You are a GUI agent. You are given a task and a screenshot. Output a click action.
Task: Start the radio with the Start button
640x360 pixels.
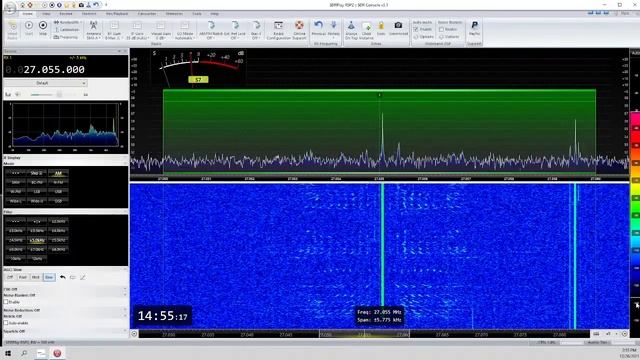29,28
